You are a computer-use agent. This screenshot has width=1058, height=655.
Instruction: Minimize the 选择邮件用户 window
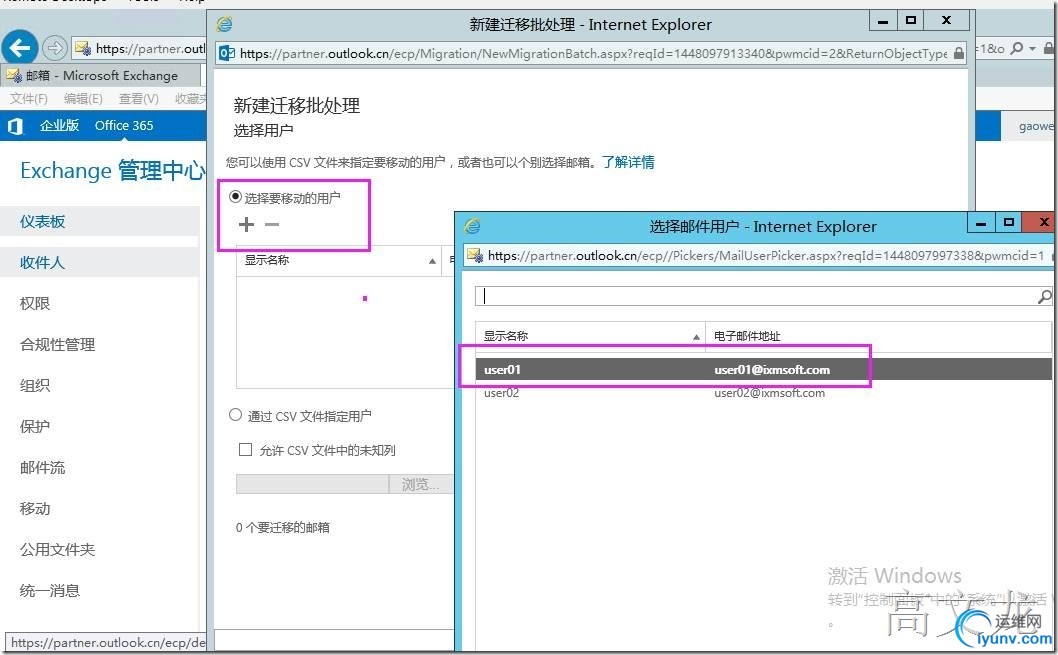pos(981,223)
